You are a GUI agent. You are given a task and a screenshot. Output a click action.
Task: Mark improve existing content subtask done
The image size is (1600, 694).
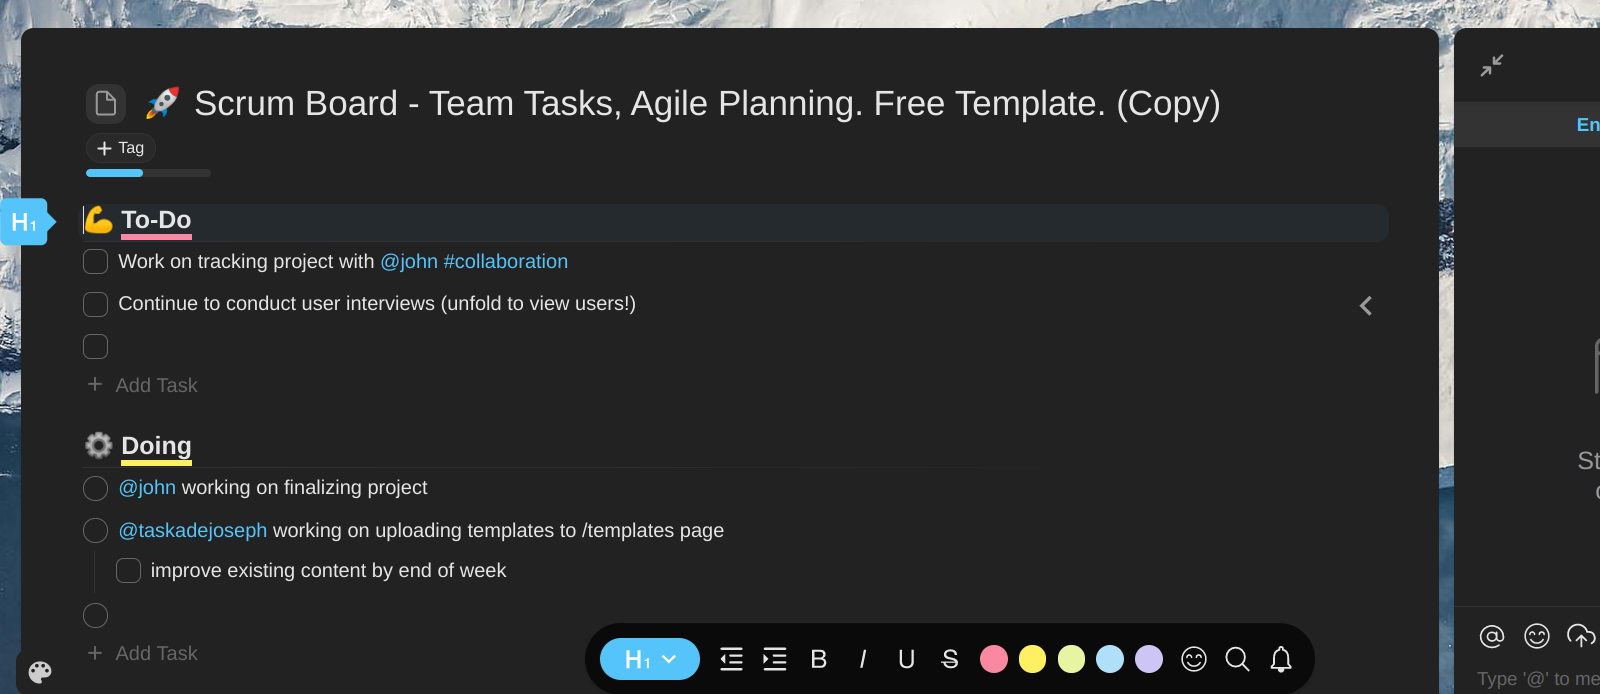point(129,571)
